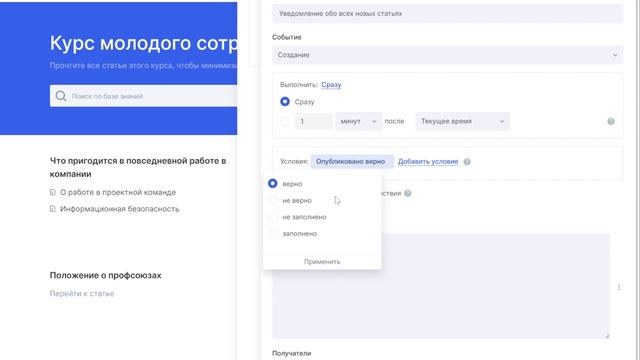Select the delayed time radio button
This screenshot has width=640, height=360.
(285, 121)
